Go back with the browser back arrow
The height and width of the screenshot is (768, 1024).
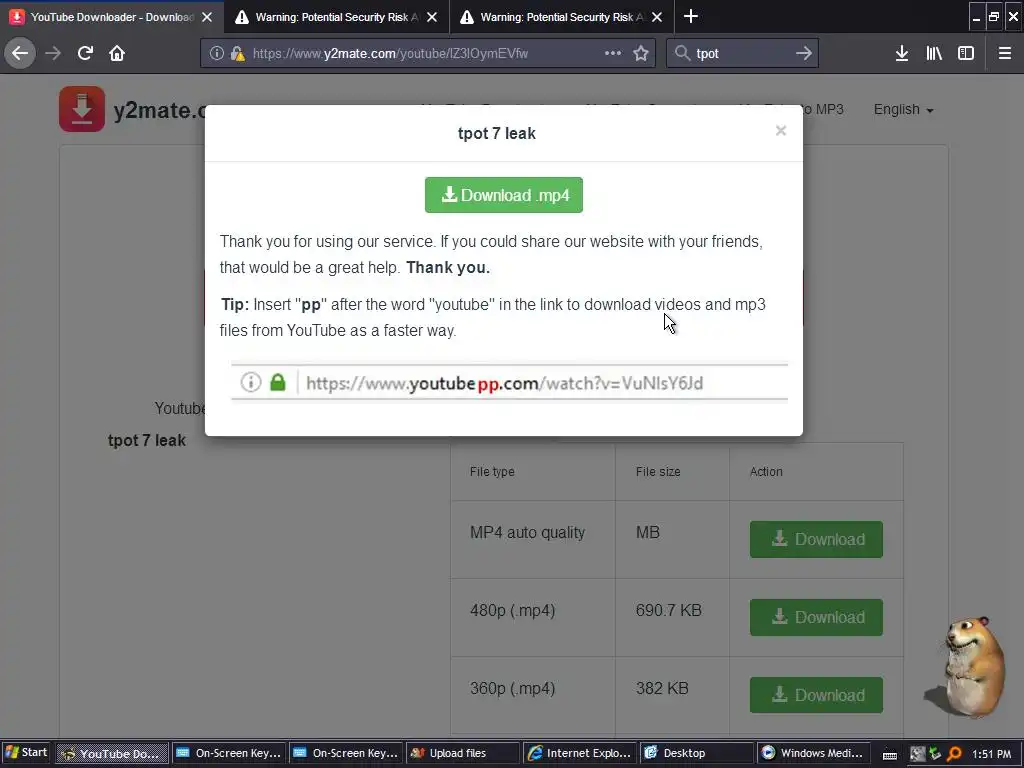(x=20, y=53)
